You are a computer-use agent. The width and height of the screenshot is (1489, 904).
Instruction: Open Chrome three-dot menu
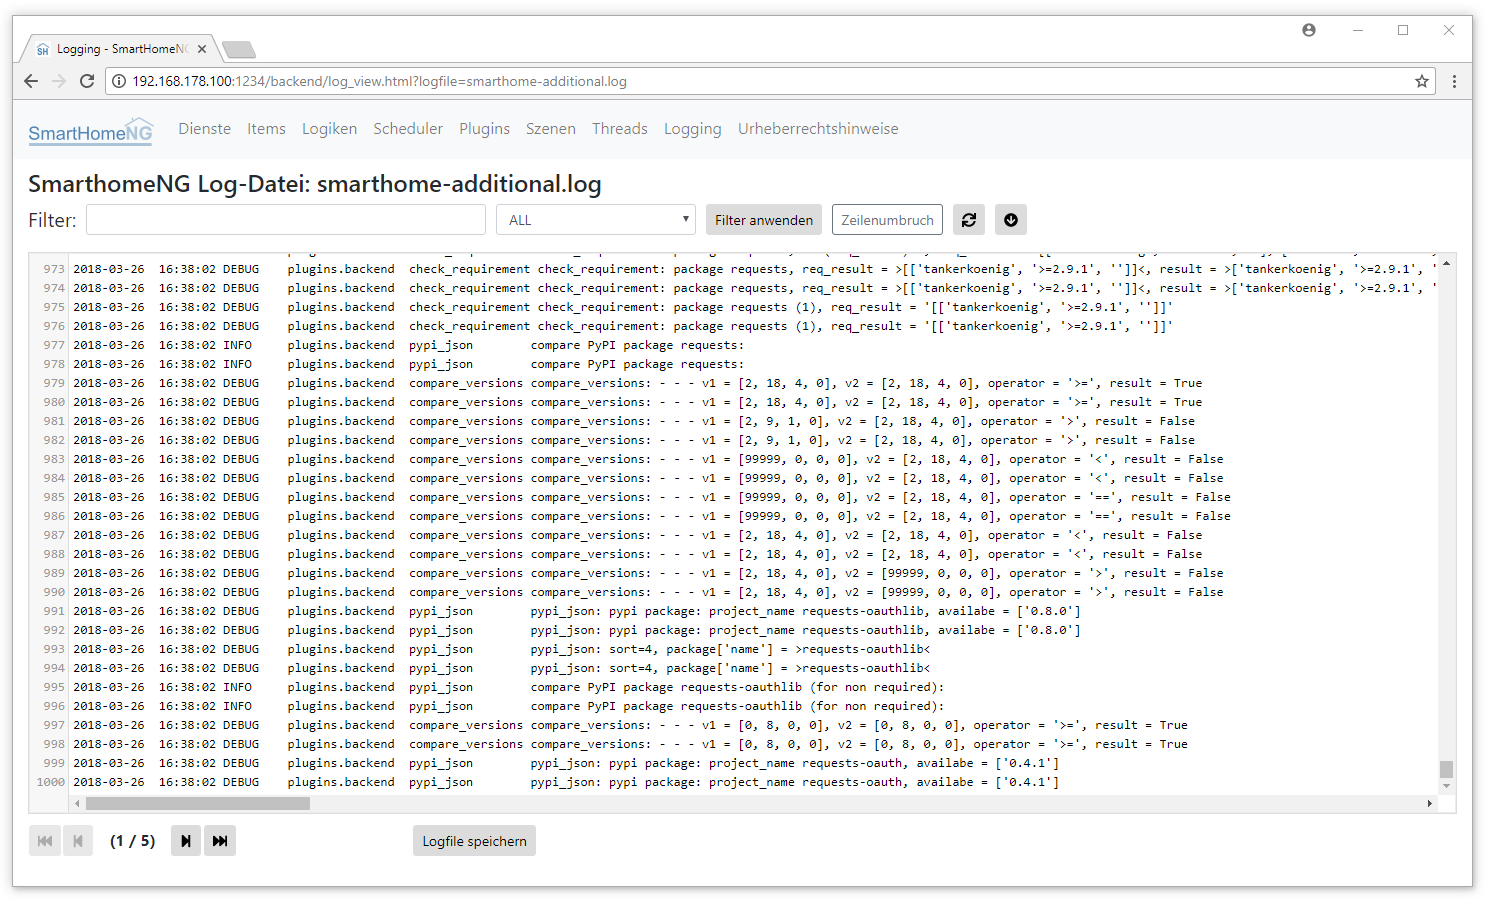(1454, 81)
